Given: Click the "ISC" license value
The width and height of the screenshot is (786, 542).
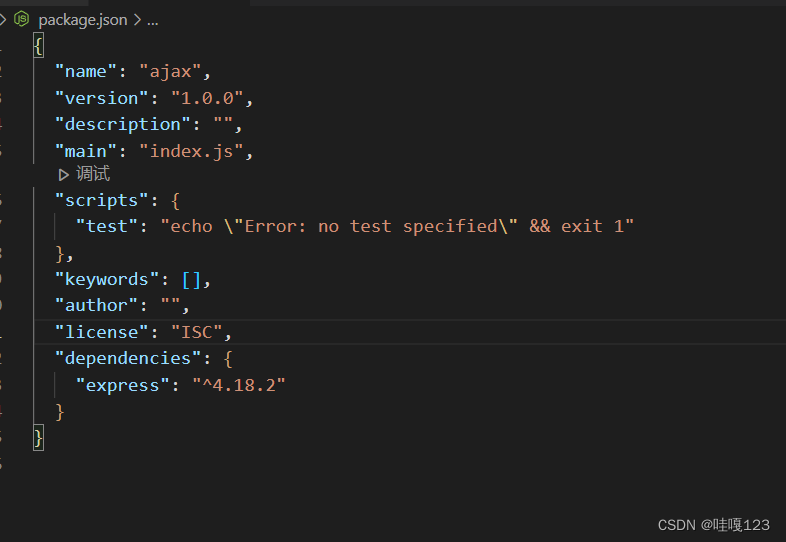Looking at the screenshot, I should 196,332.
